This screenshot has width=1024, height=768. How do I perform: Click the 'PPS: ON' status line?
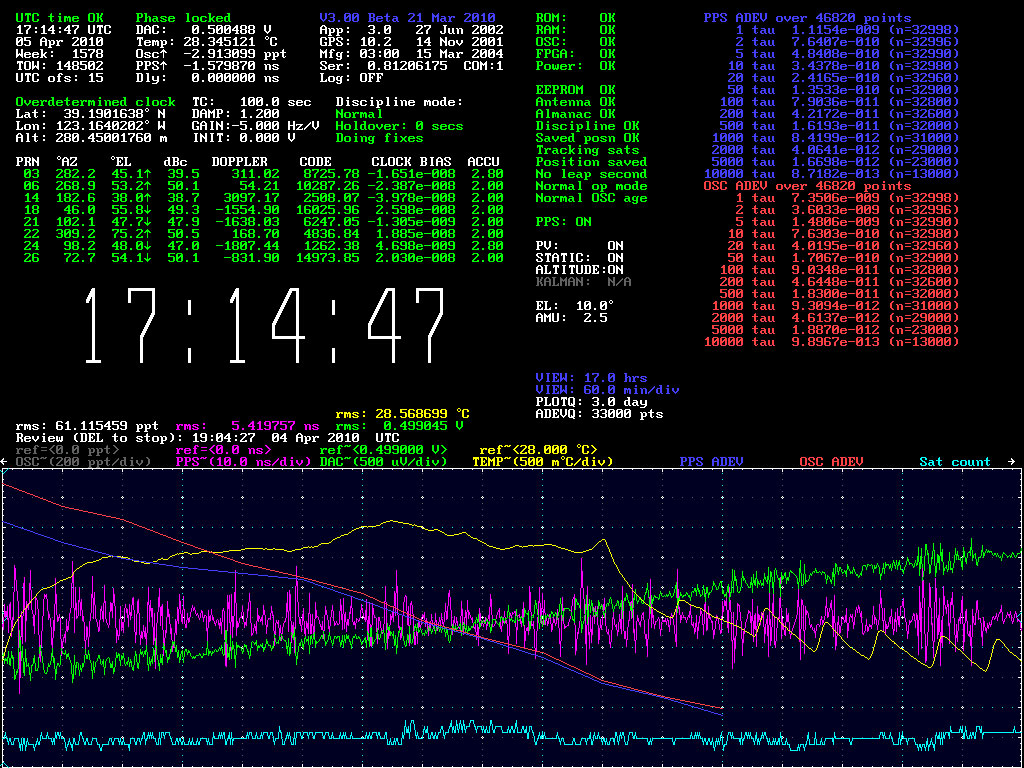tap(563, 222)
